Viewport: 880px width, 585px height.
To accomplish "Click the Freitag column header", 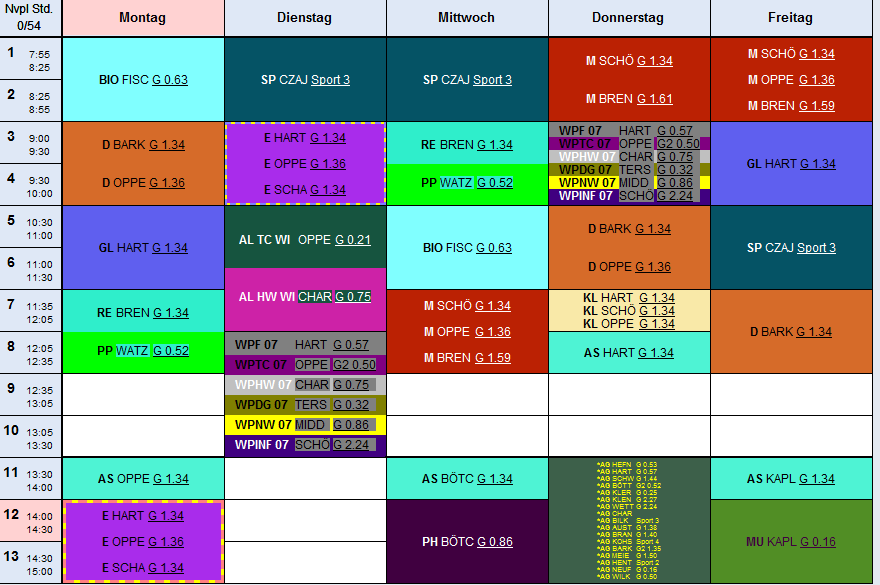I will pos(790,18).
